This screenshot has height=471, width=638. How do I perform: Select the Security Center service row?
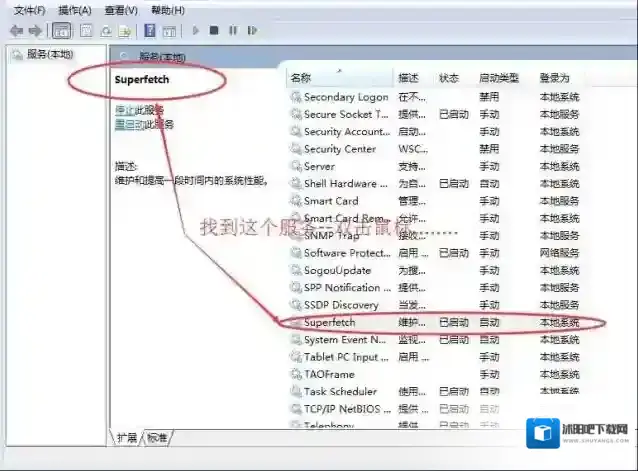pos(435,149)
